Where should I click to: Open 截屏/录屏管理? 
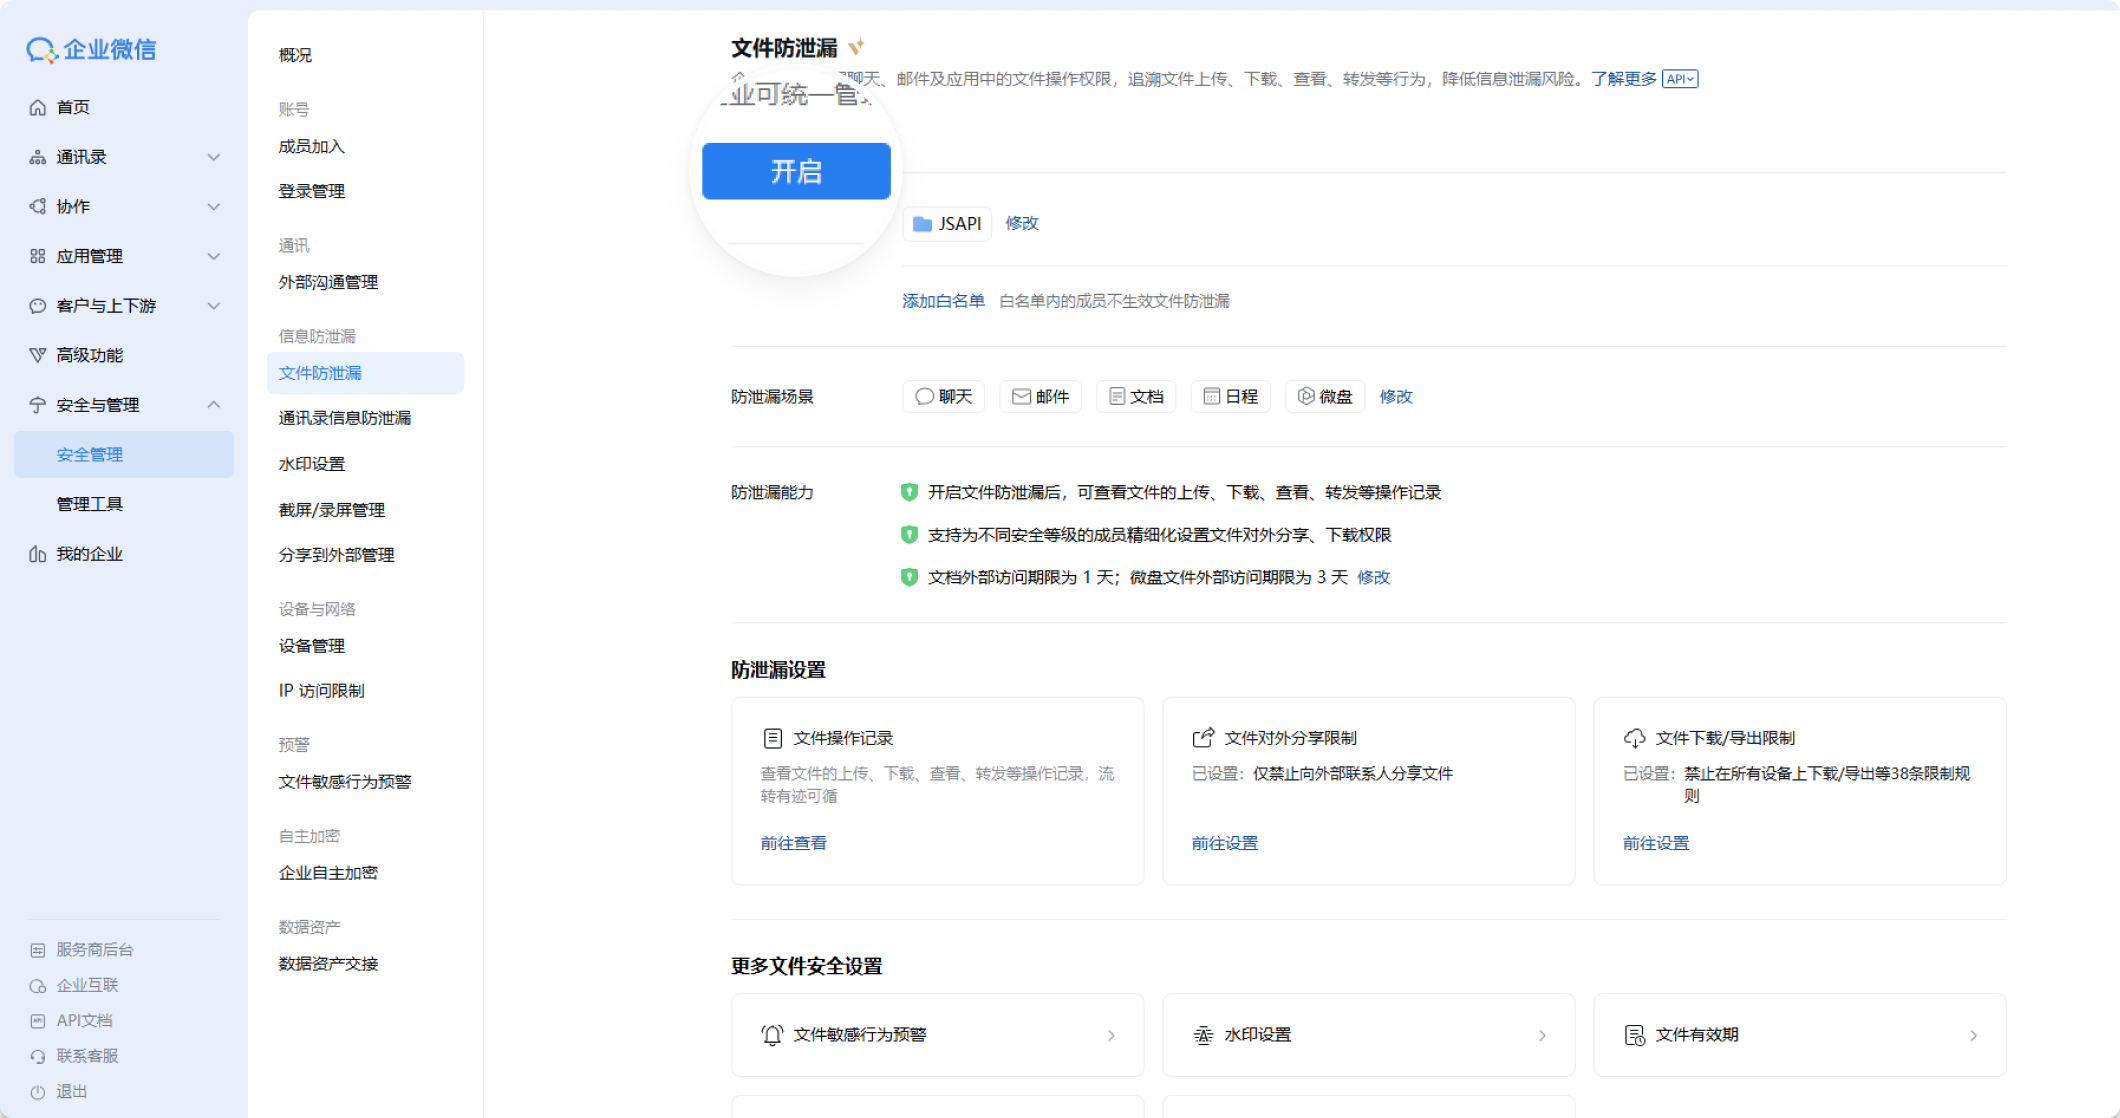click(x=332, y=510)
